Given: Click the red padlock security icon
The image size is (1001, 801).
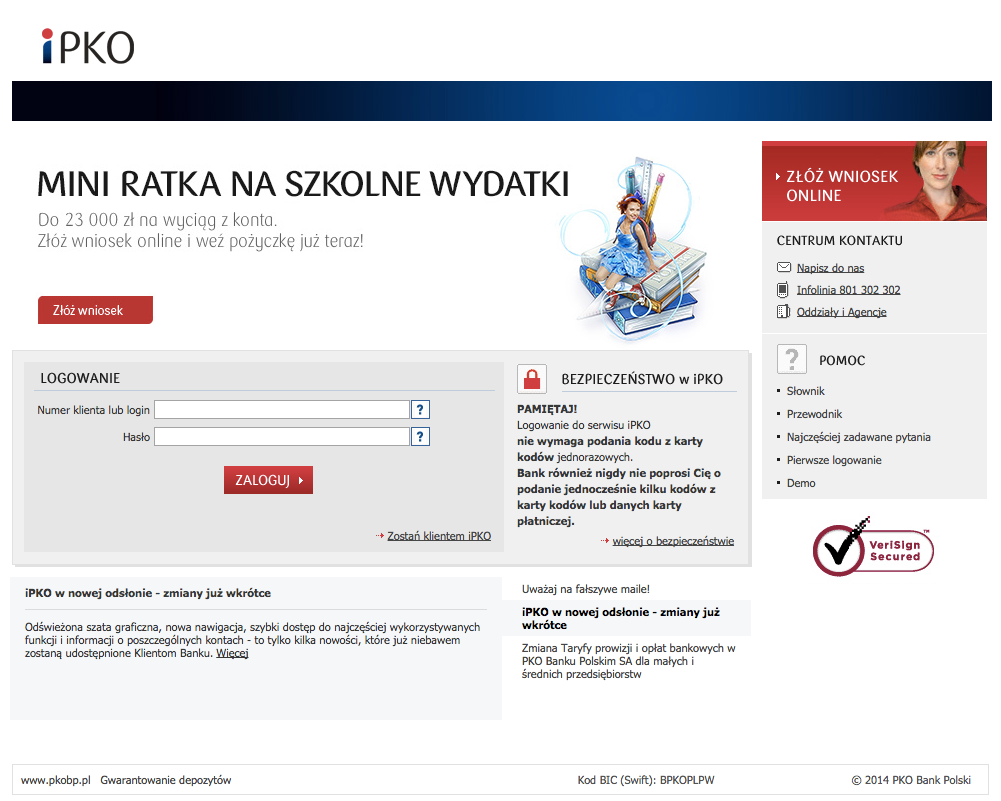Looking at the screenshot, I should (532, 379).
